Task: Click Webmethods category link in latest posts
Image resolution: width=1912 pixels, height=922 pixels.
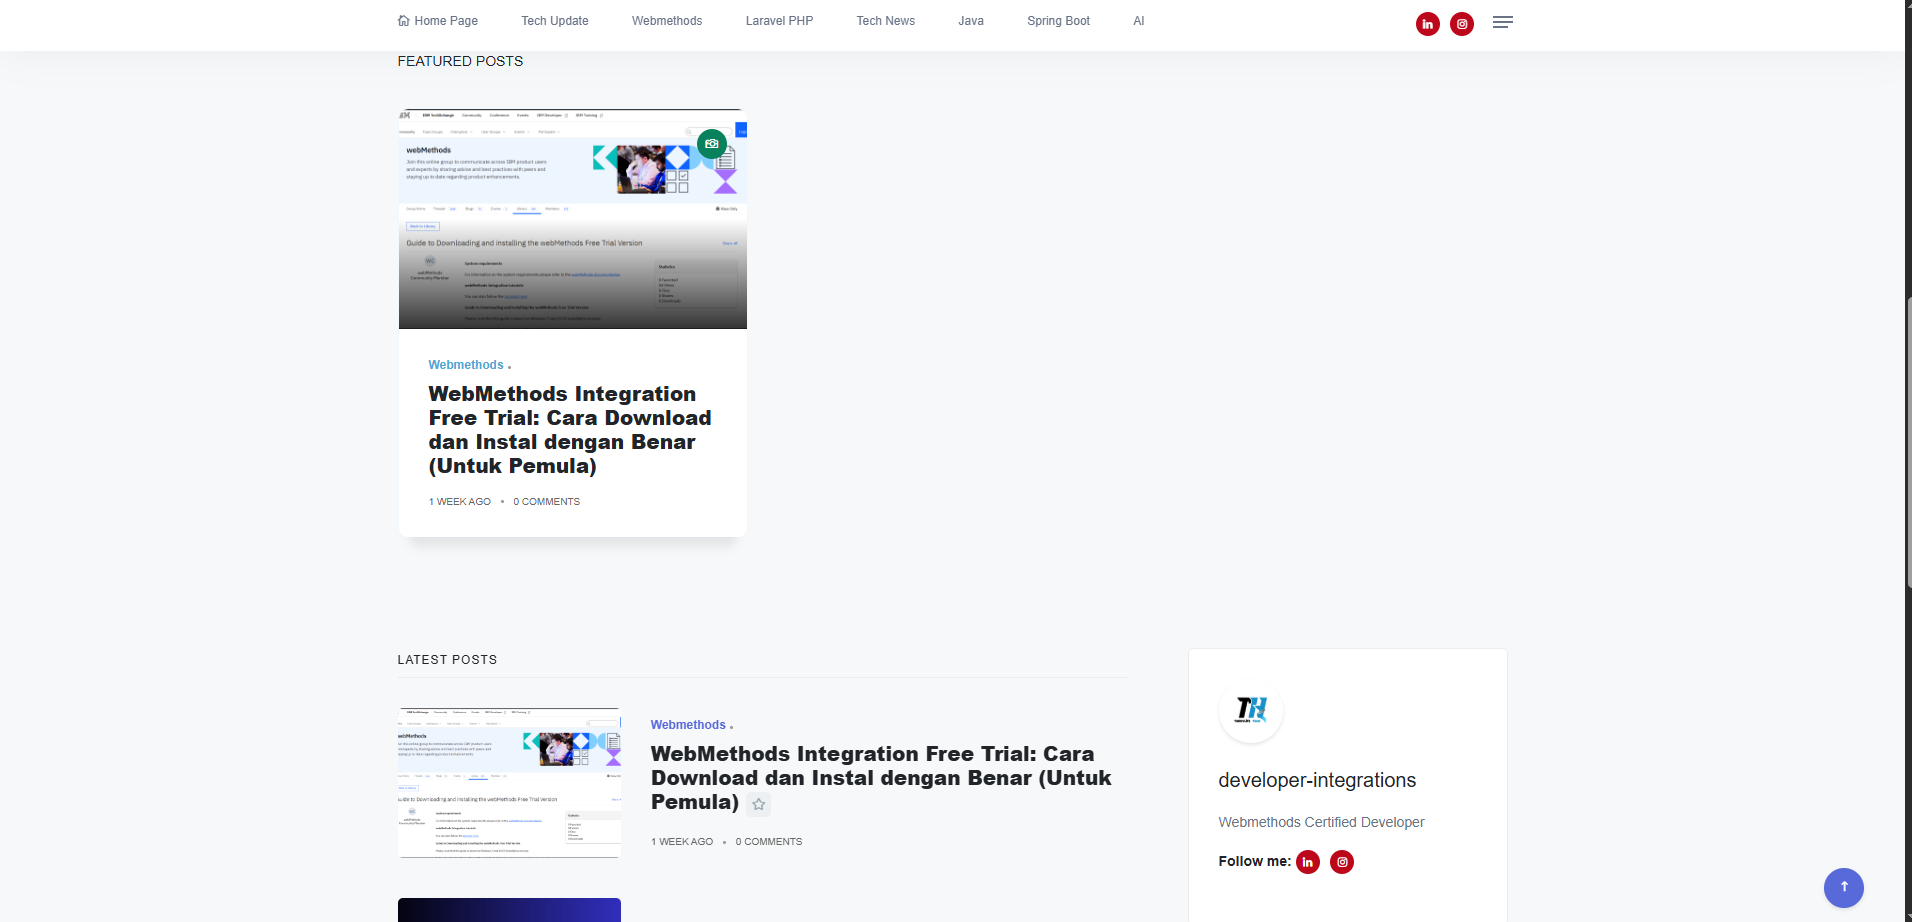Action: pyautogui.click(x=688, y=725)
